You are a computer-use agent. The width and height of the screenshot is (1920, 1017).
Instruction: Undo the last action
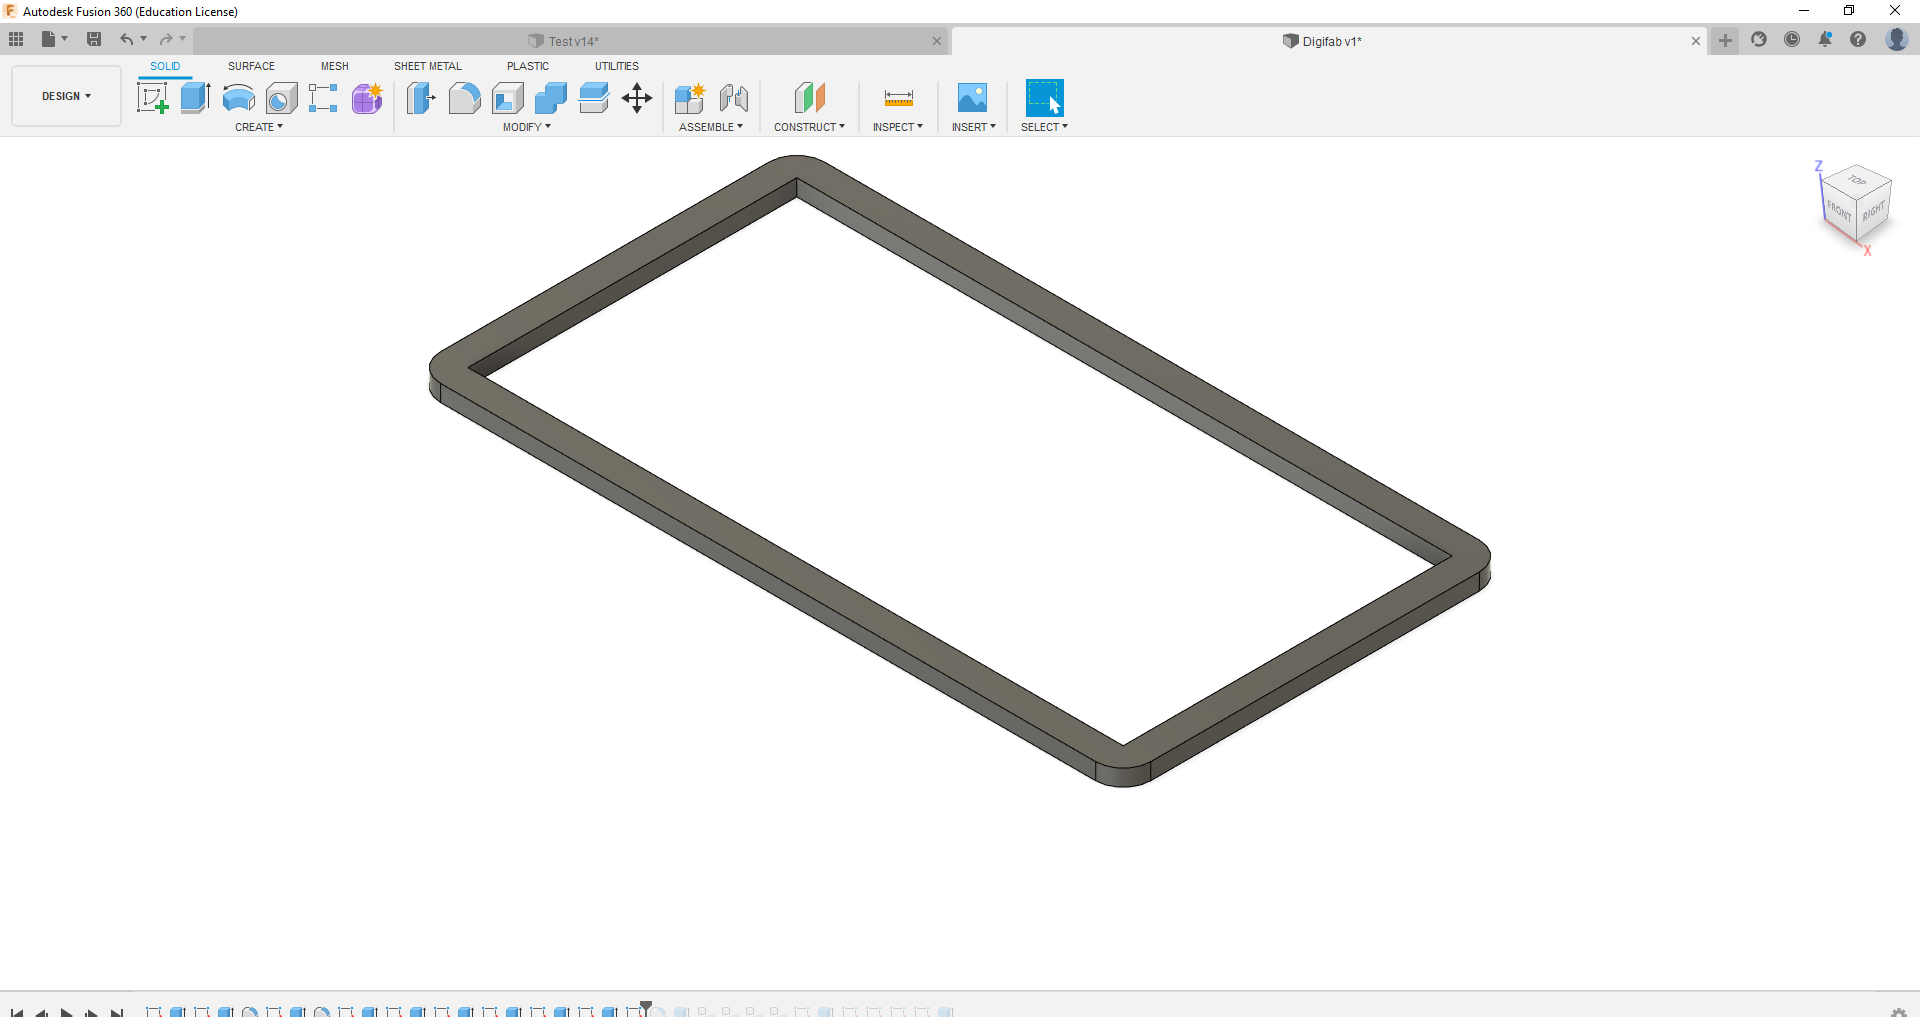pyautogui.click(x=126, y=39)
